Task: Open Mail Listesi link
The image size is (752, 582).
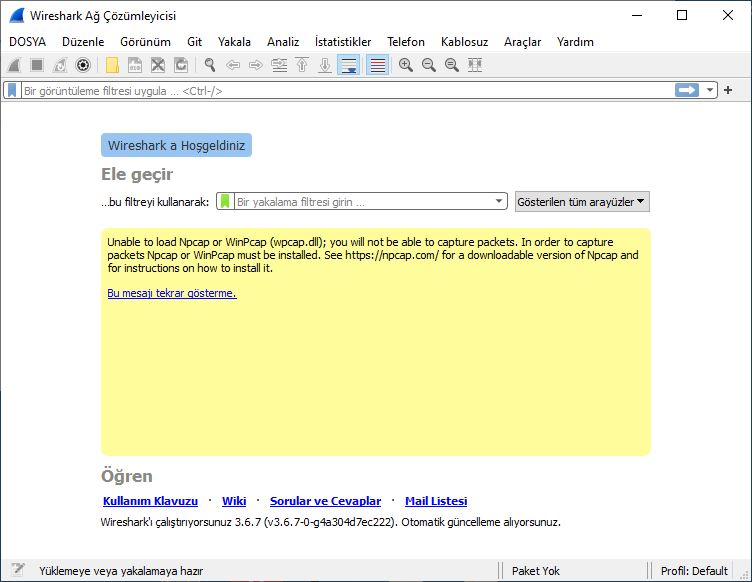Action: click(436, 501)
